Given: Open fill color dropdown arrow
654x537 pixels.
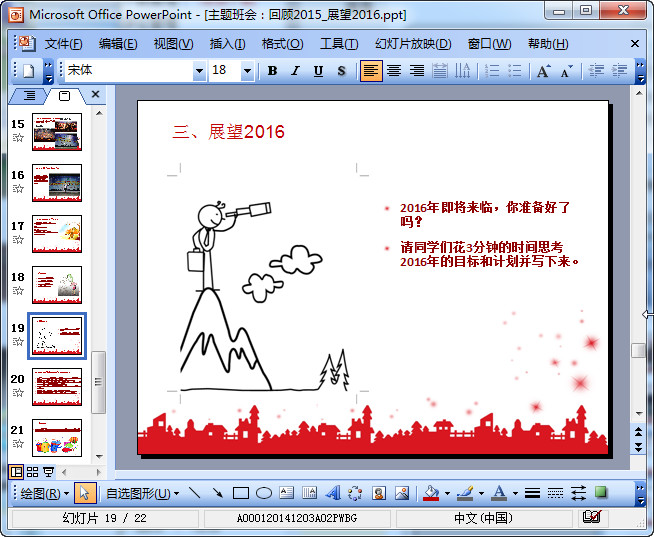Looking at the screenshot, I should pos(447,493).
